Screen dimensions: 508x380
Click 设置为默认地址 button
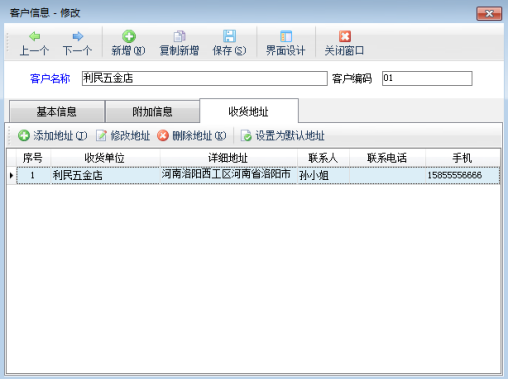282,136
